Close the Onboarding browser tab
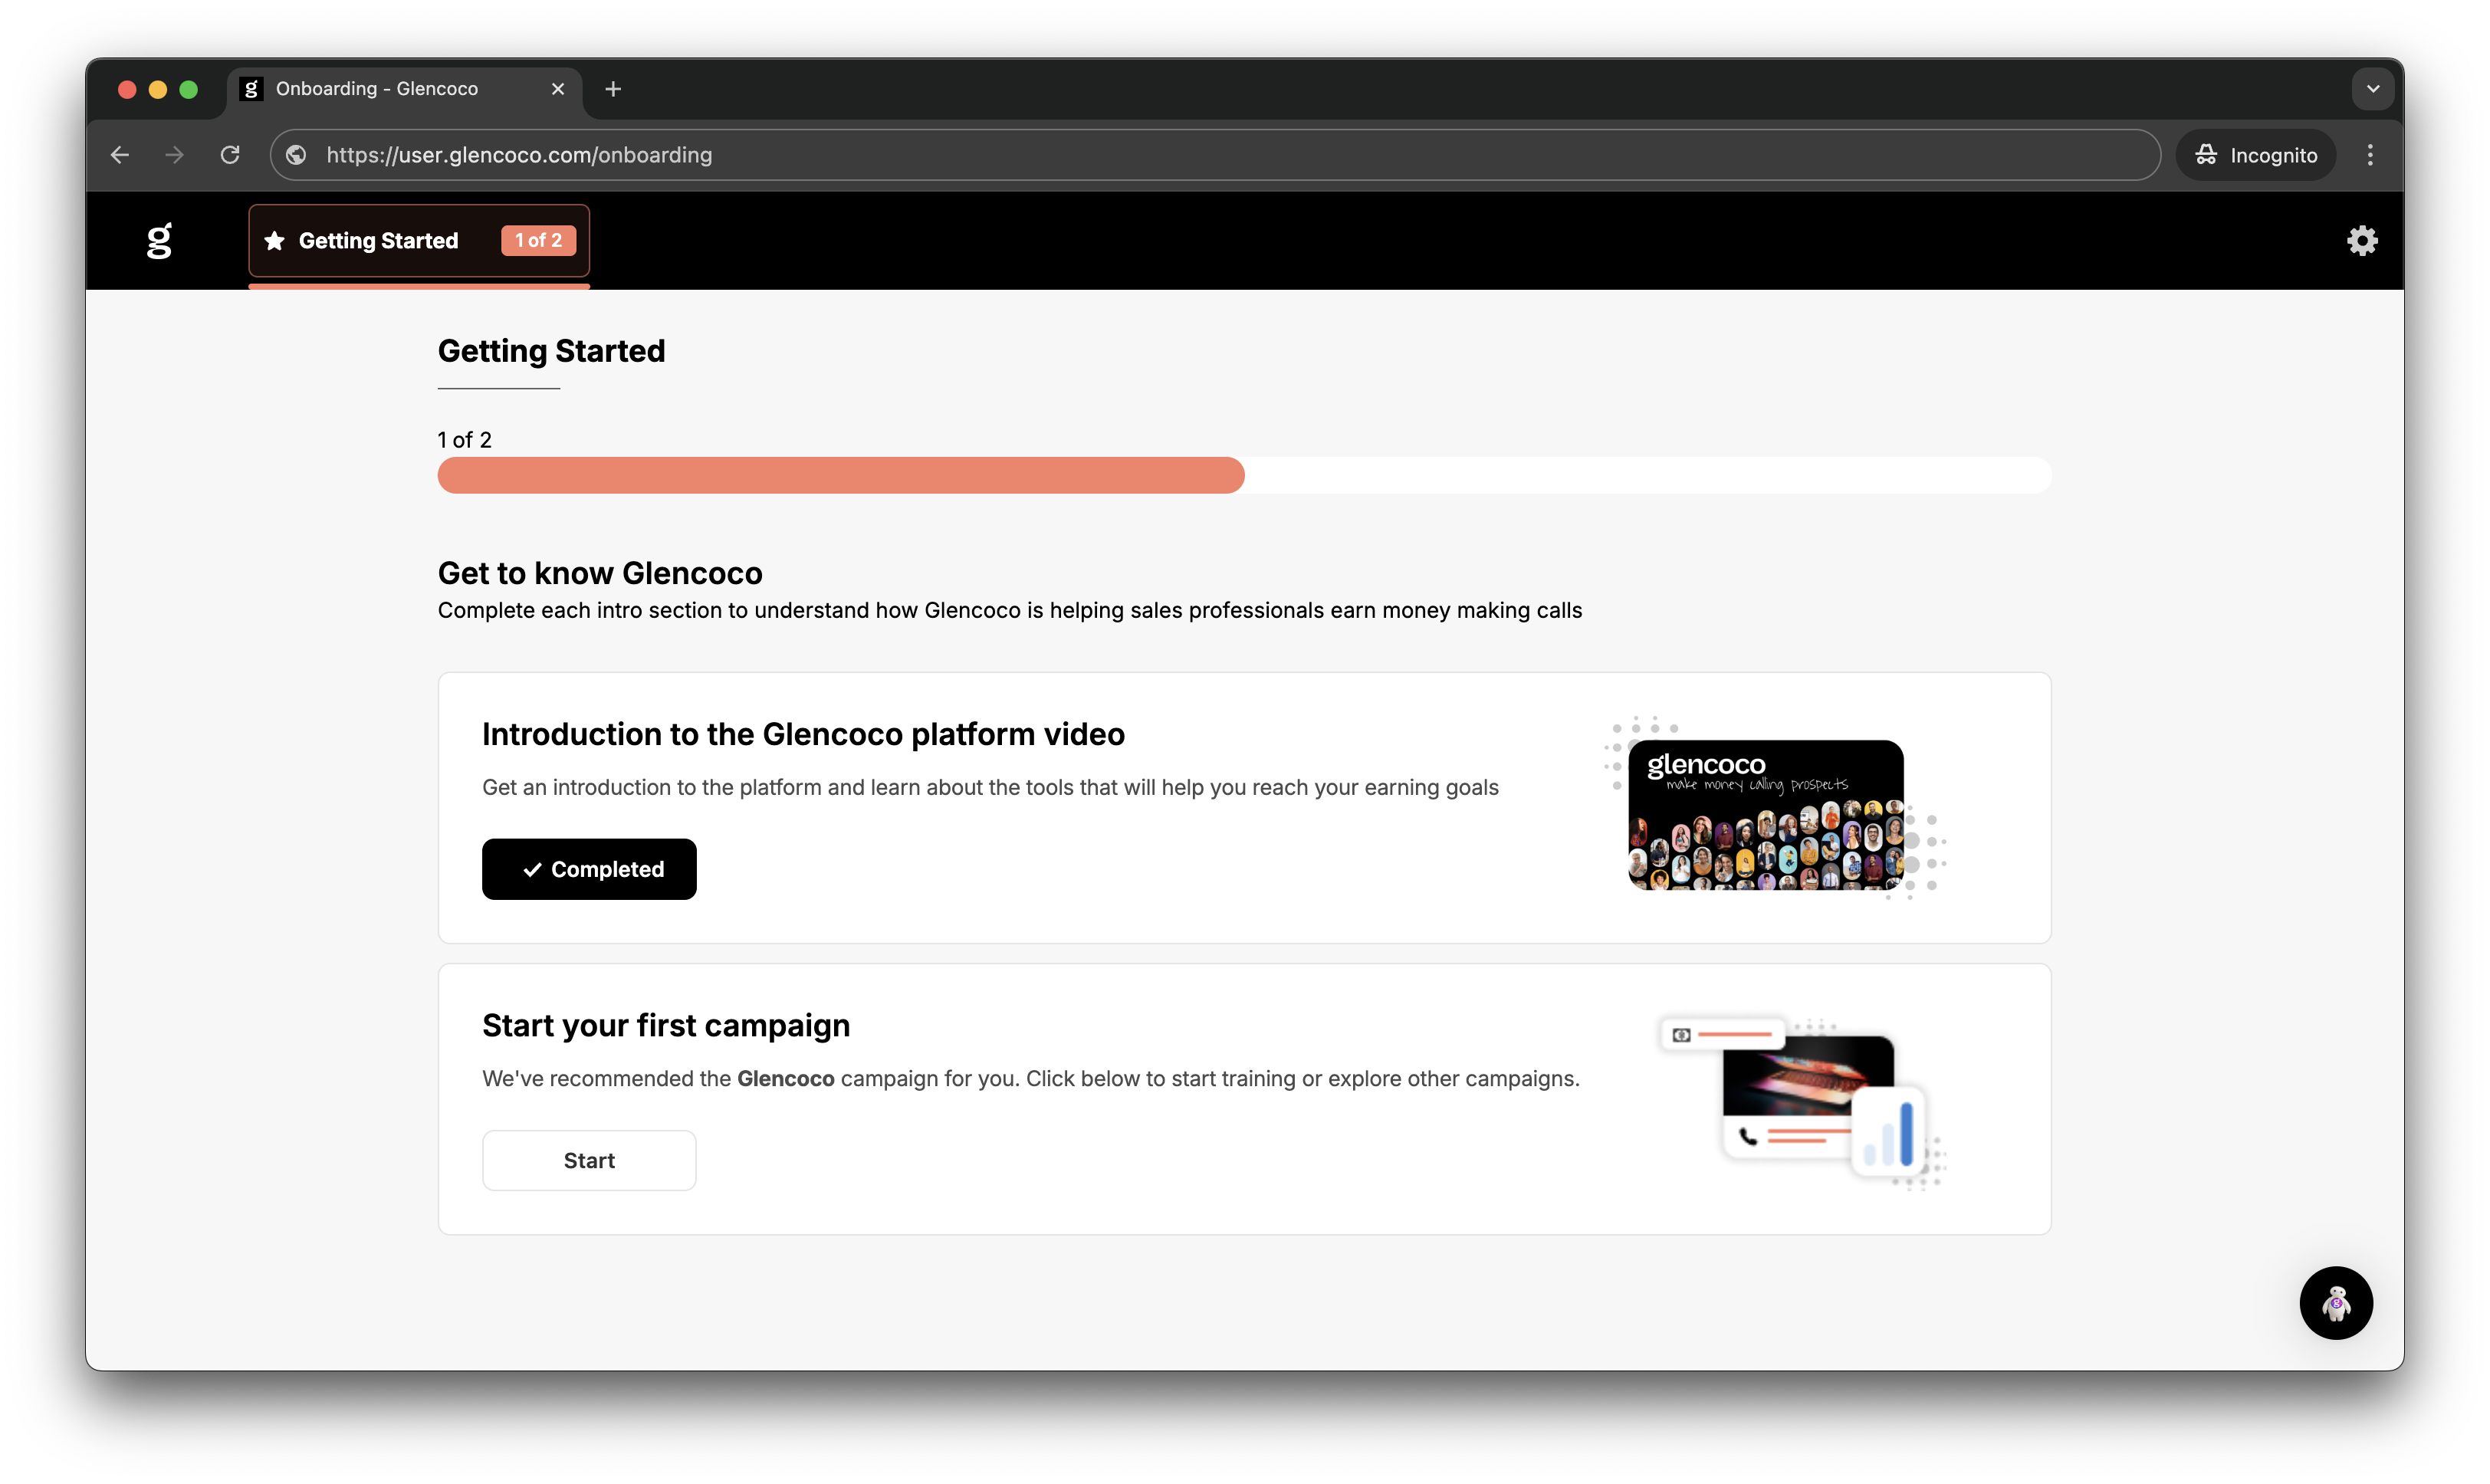The image size is (2490, 1484). [558, 89]
